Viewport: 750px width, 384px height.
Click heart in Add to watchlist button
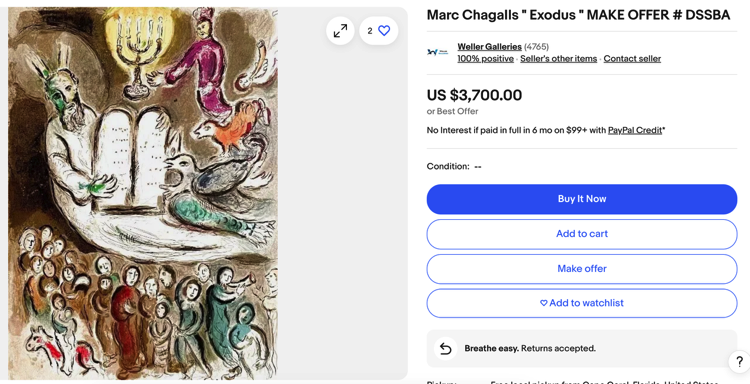(x=543, y=303)
